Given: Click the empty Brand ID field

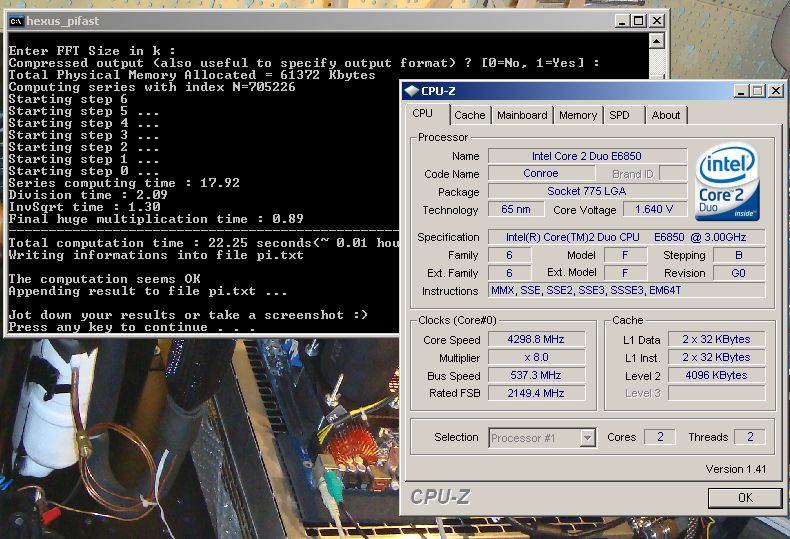Looking at the screenshot, I should pos(673,173).
